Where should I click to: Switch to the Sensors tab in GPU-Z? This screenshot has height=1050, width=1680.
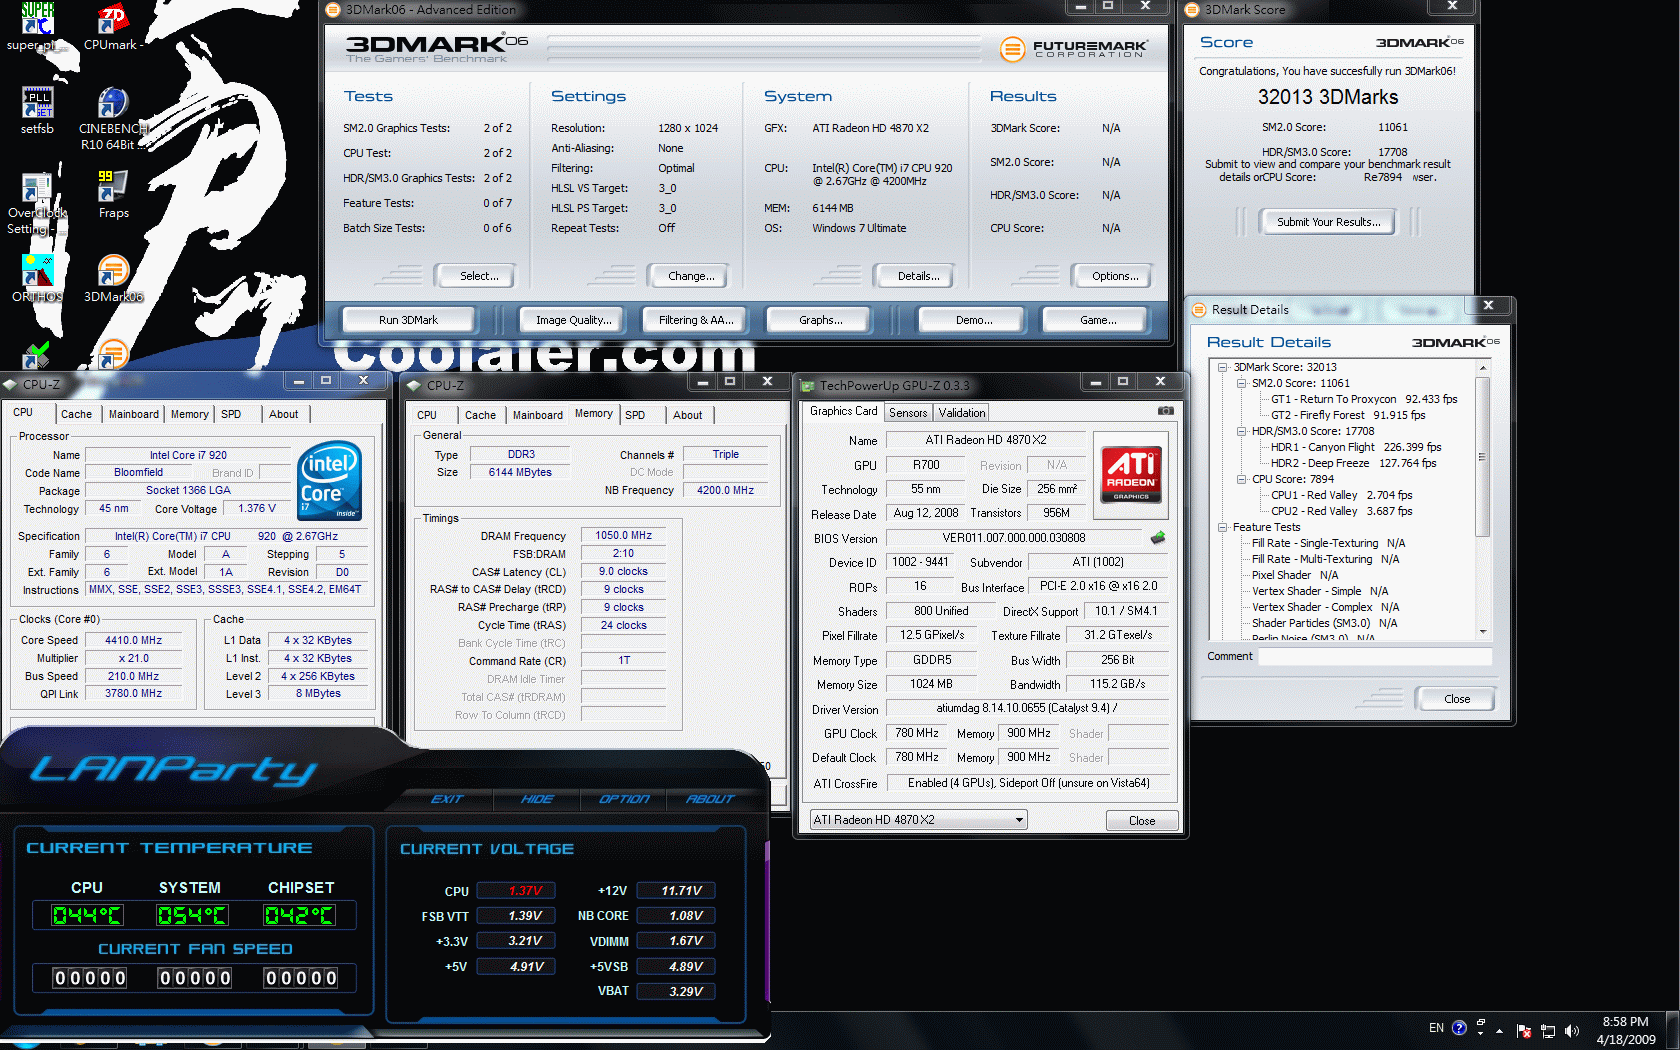(908, 412)
